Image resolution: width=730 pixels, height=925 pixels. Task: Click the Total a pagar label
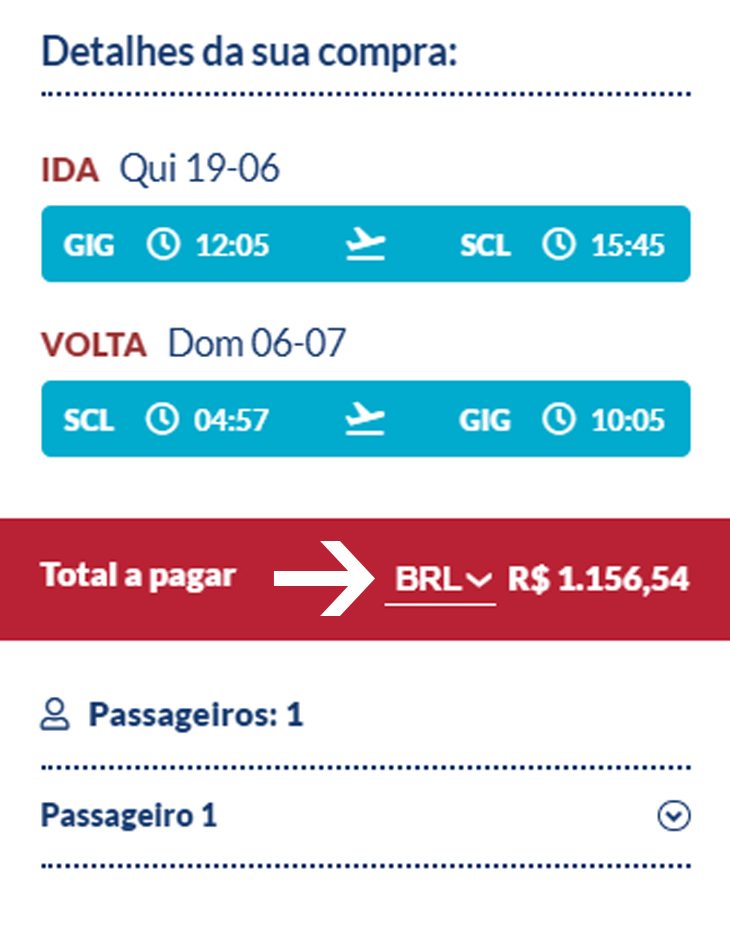pos(138,575)
